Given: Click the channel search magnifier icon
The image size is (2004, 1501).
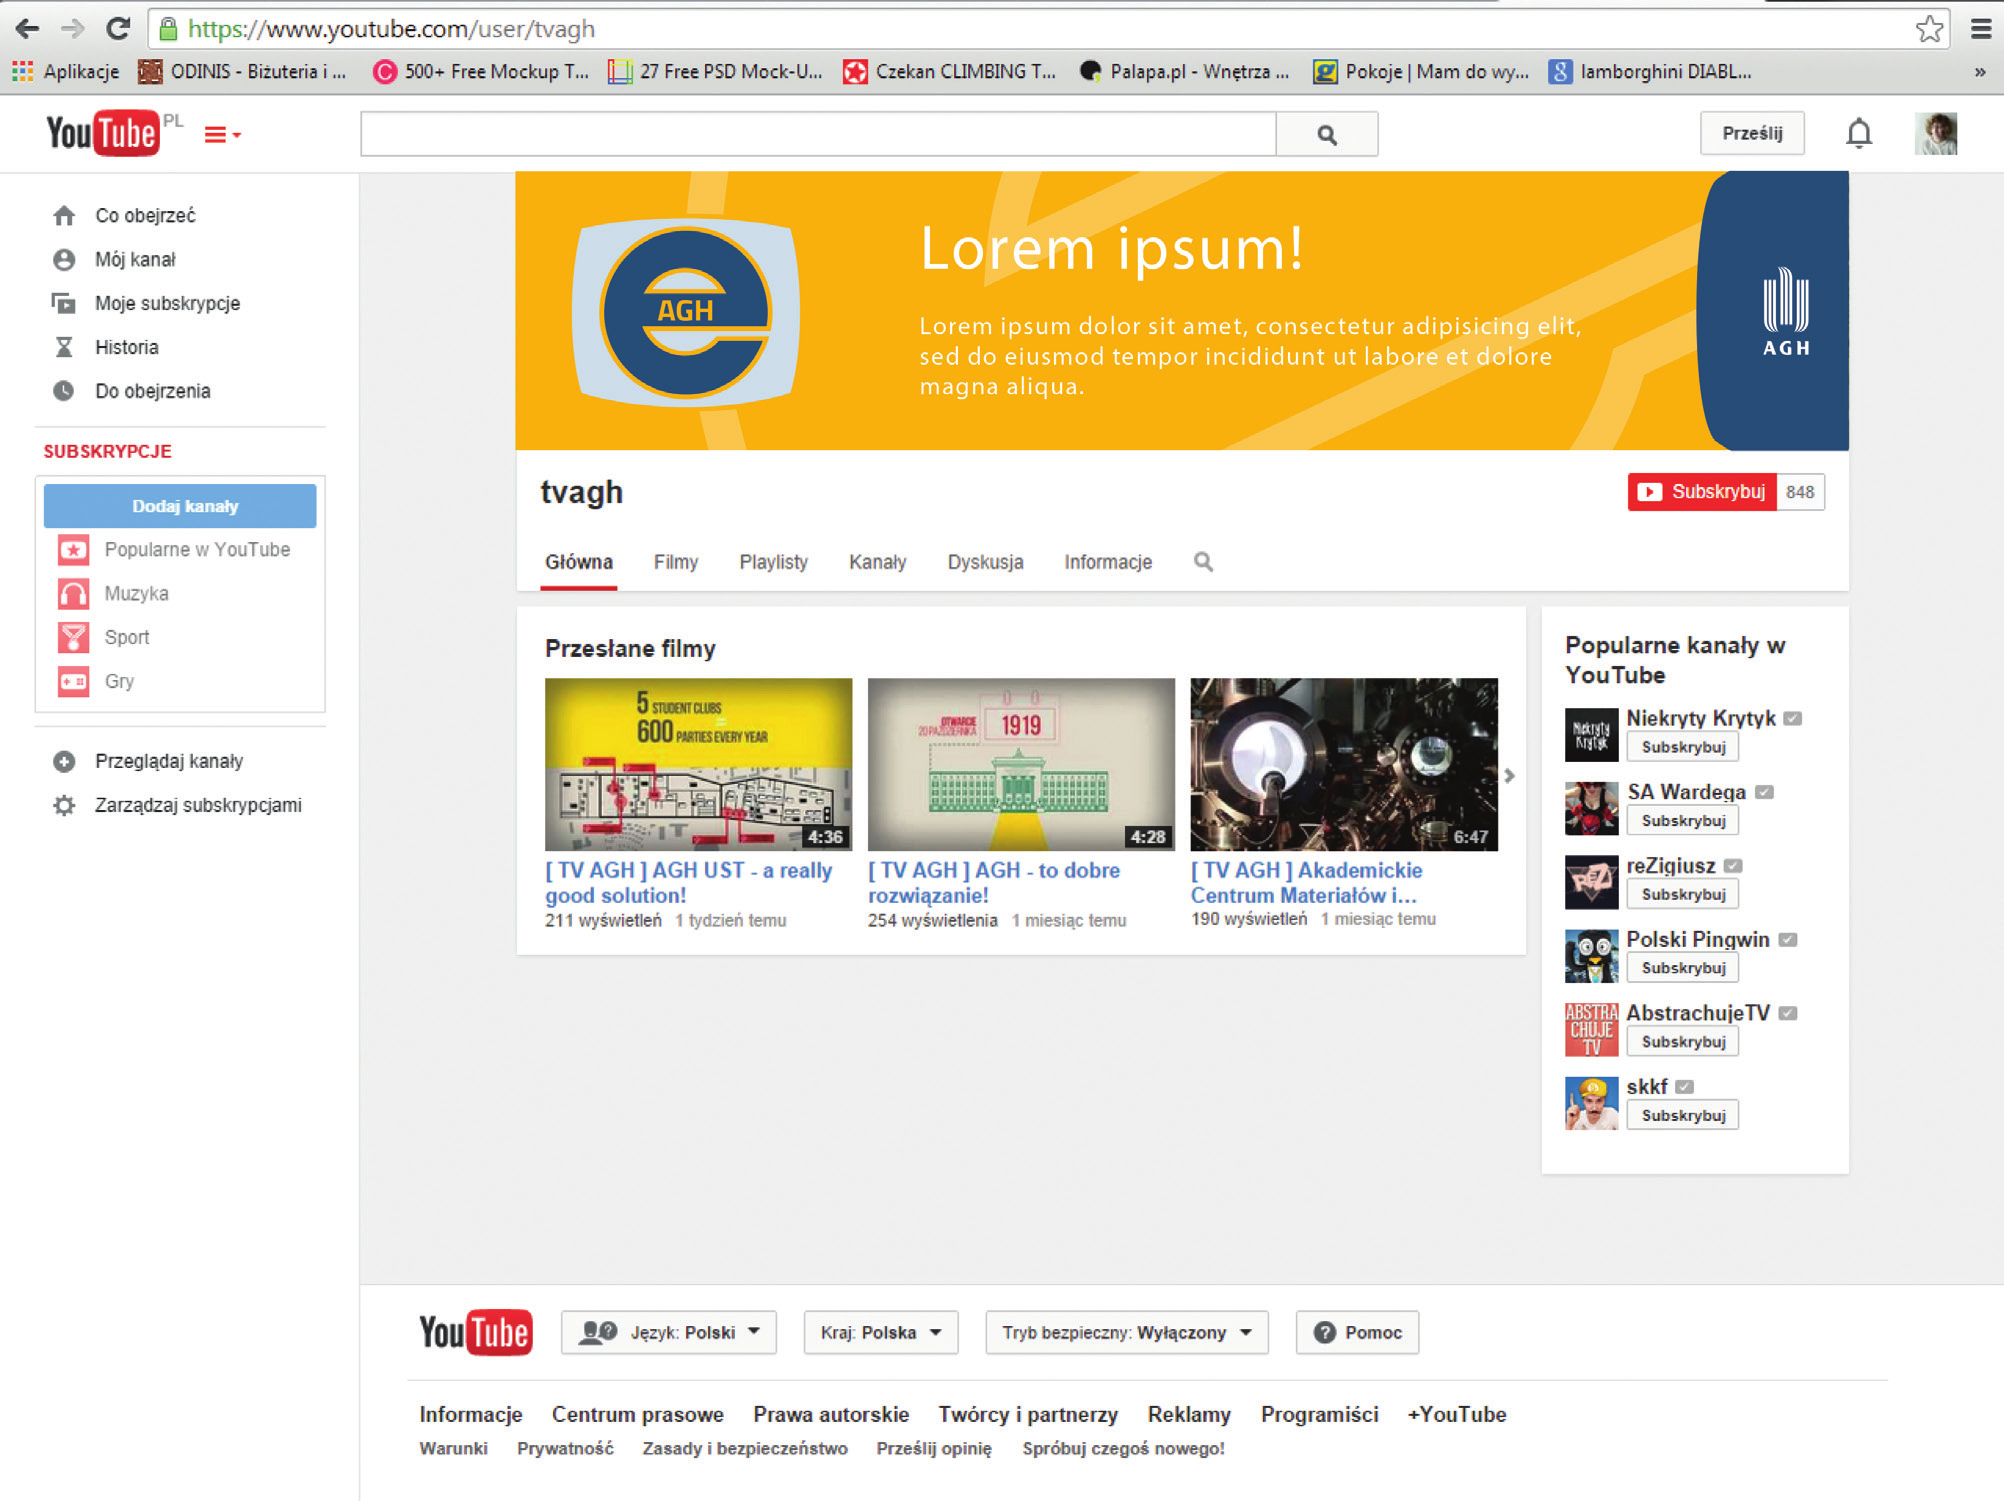Looking at the screenshot, I should [x=1203, y=562].
